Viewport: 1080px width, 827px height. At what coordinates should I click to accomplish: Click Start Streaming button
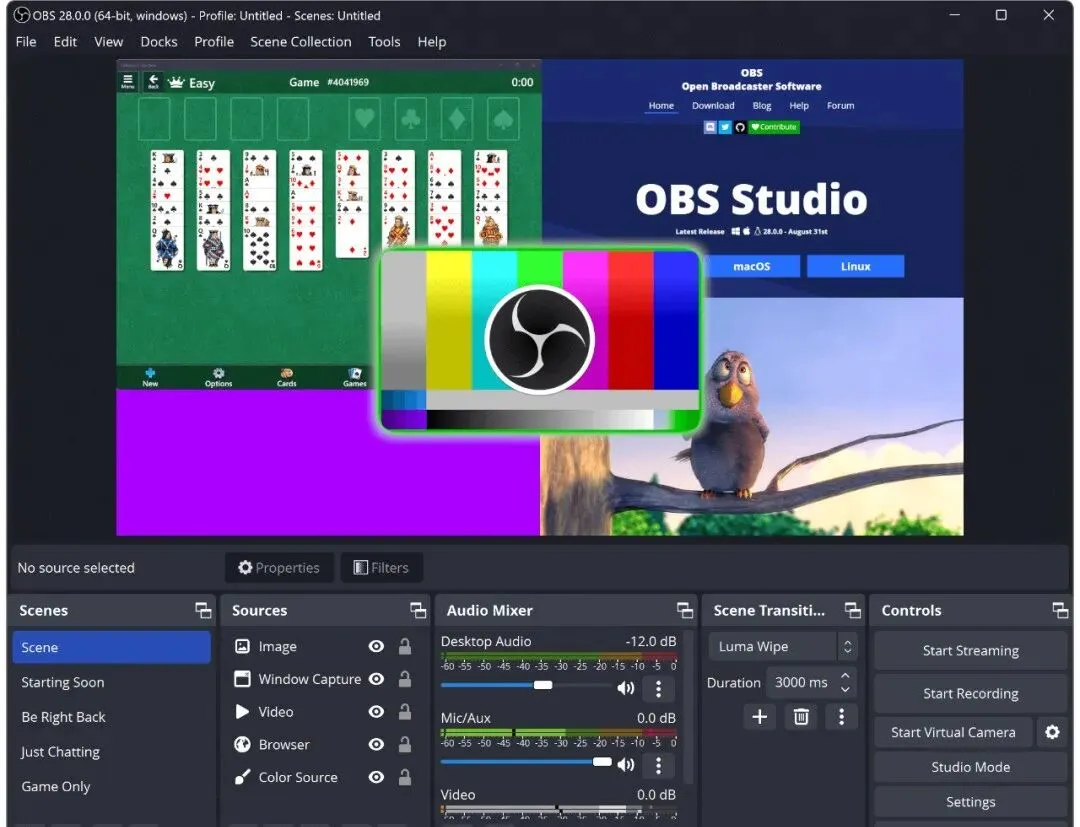970,651
